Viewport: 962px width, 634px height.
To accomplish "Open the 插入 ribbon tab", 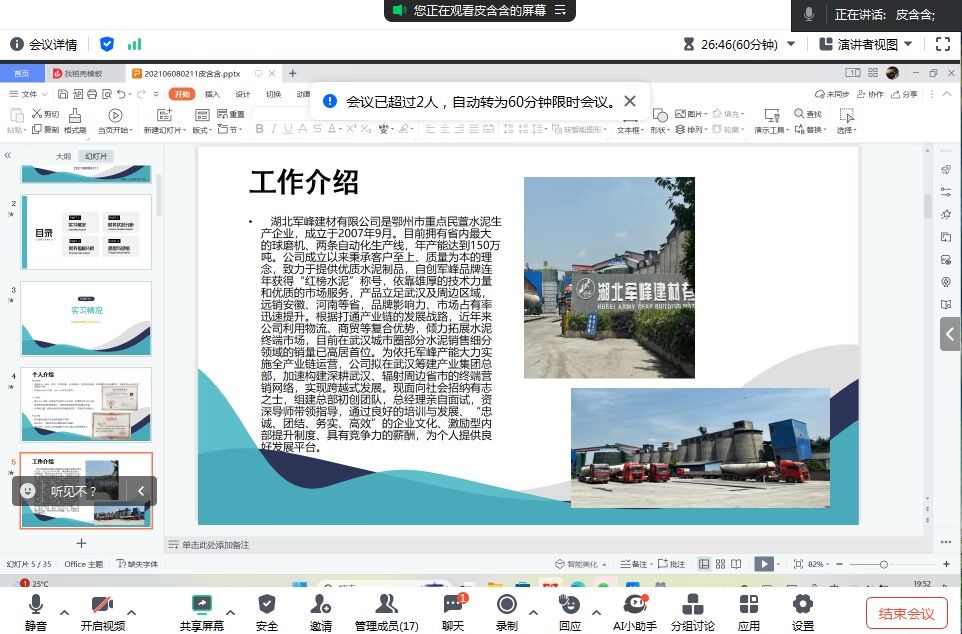I will coord(212,94).
